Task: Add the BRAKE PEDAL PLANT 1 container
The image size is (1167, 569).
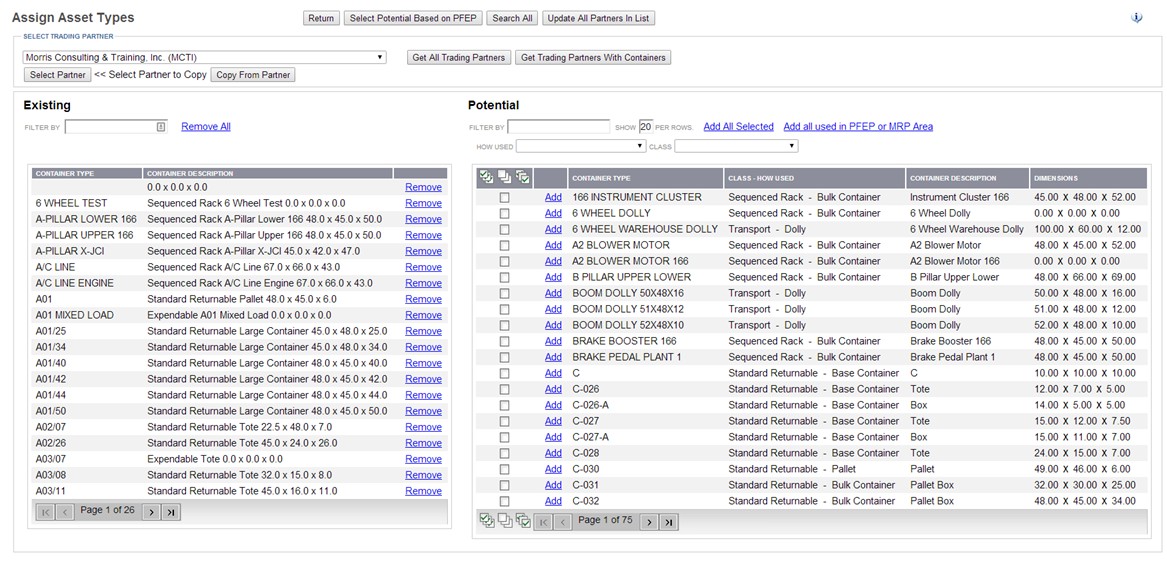Action: 553,357
